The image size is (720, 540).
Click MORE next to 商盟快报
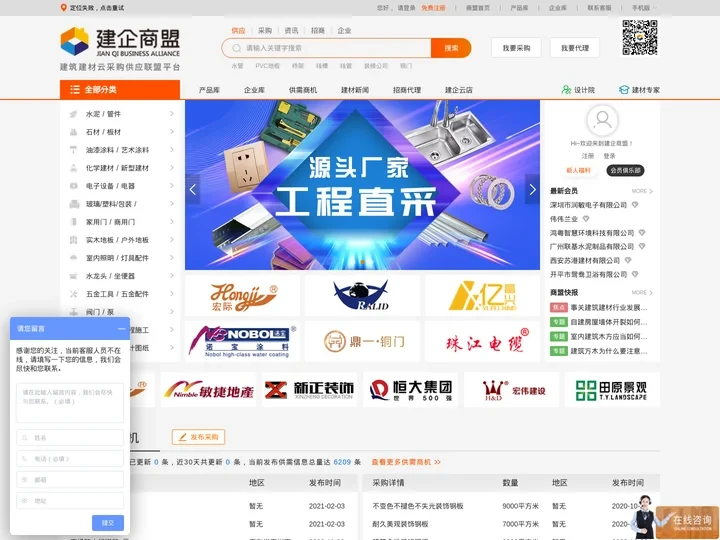click(642, 292)
